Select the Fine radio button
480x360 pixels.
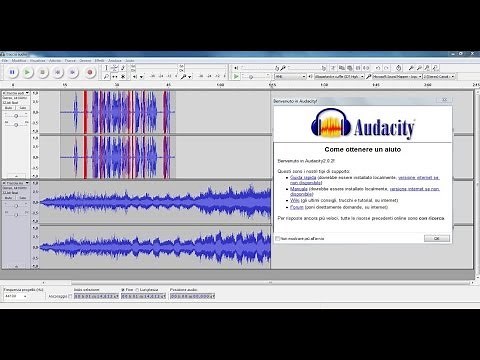(x=123, y=290)
